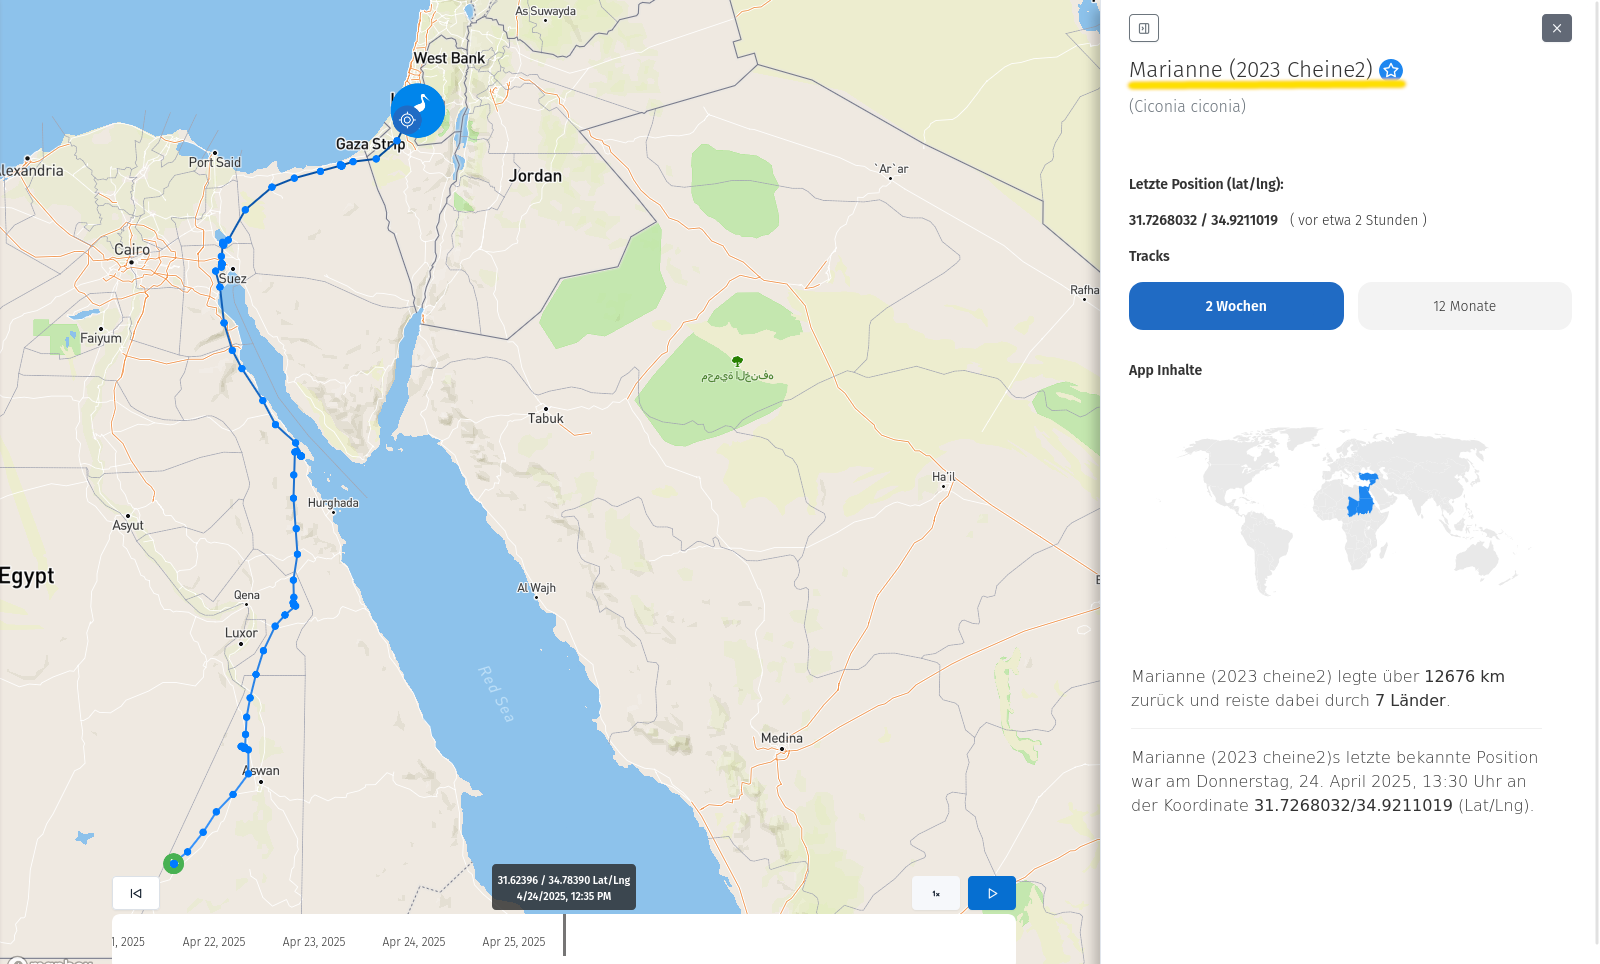The image size is (1600, 964).
Task: Click the timeline playhead position marker
Action: [x=564, y=935]
